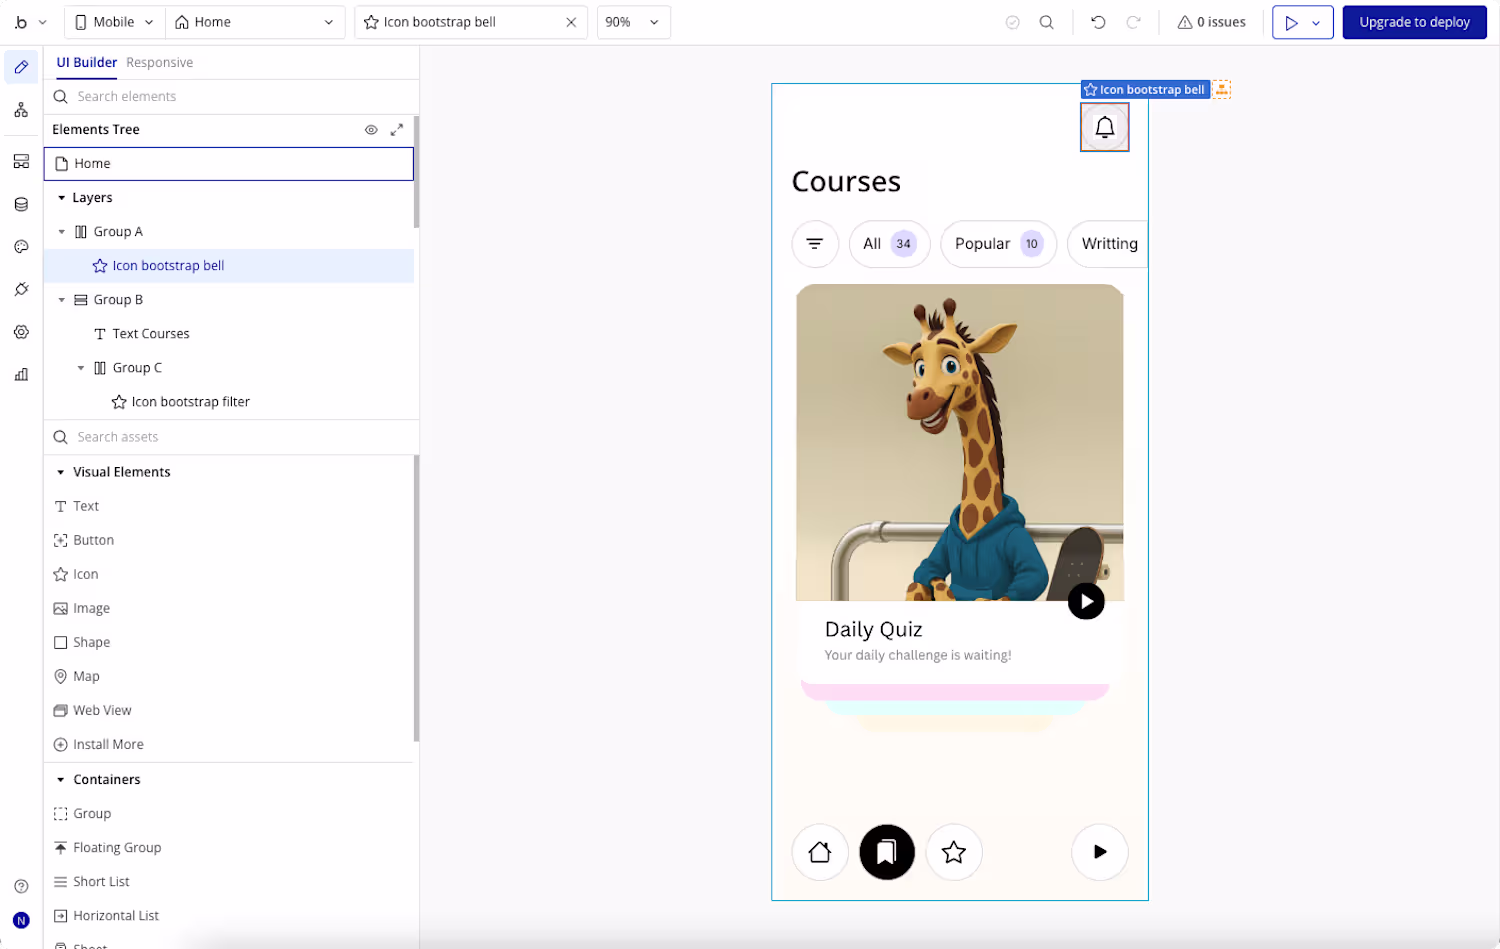The width and height of the screenshot is (1500, 949).
Task: Click the search magnifier in top bar
Action: pyautogui.click(x=1046, y=22)
